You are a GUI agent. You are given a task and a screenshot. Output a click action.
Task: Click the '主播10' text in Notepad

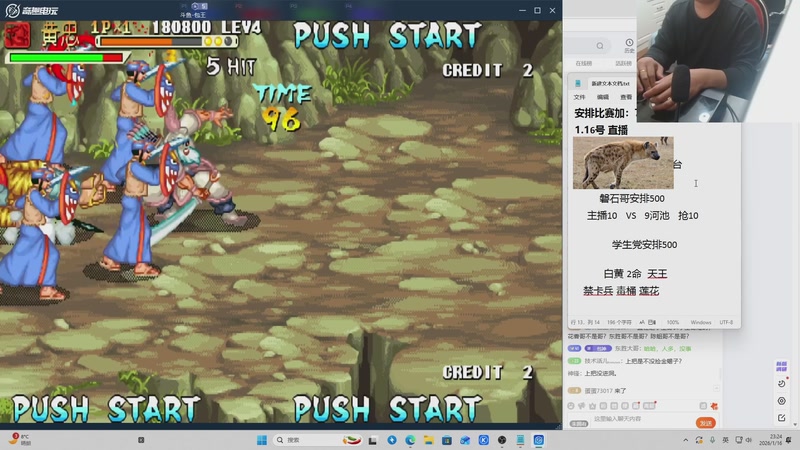pyautogui.click(x=602, y=216)
